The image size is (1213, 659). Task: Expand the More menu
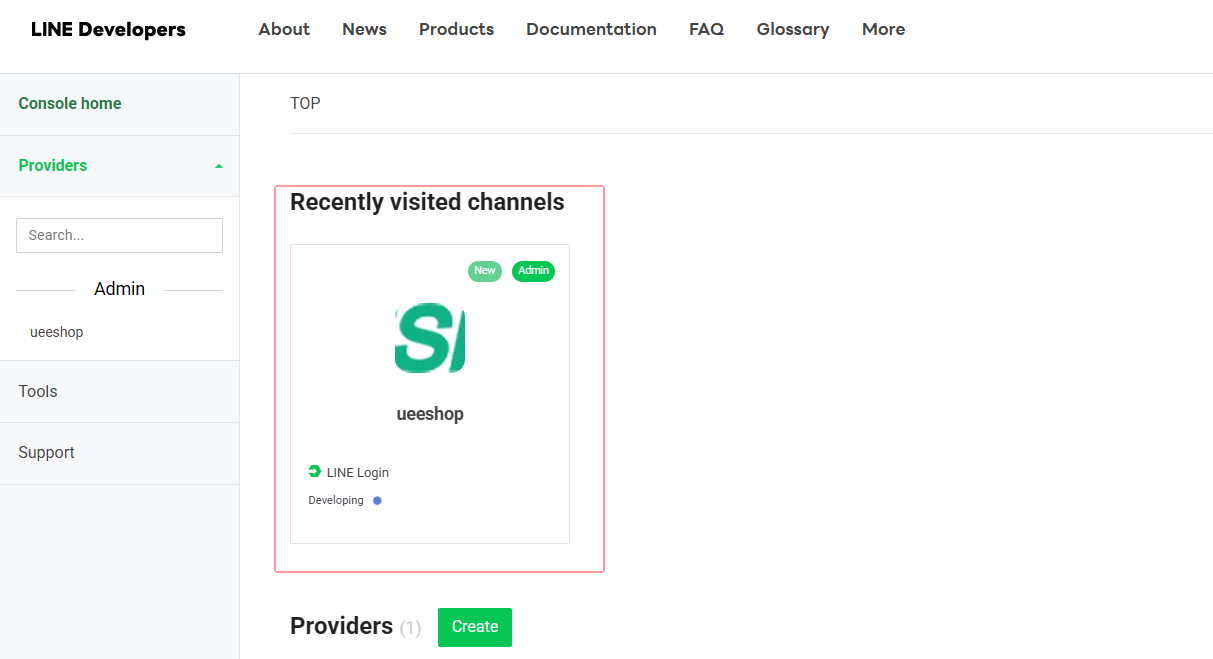click(883, 30)
